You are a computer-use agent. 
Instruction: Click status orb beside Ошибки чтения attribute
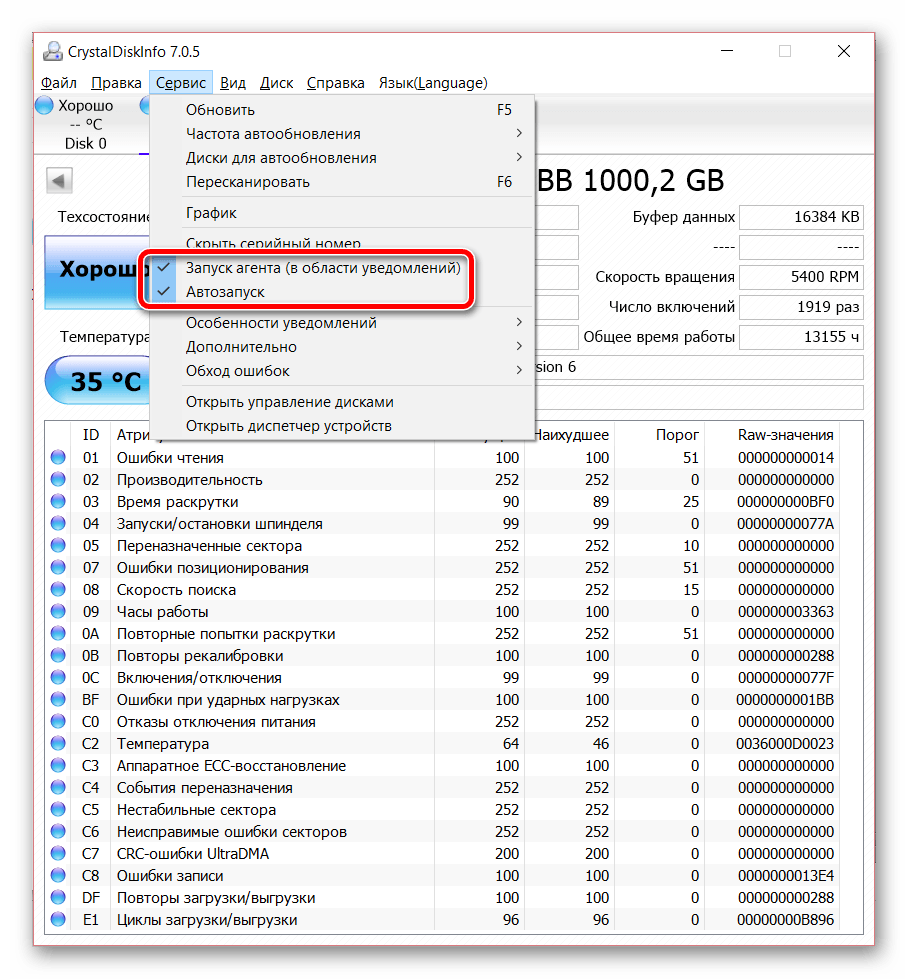pos(58,458)
